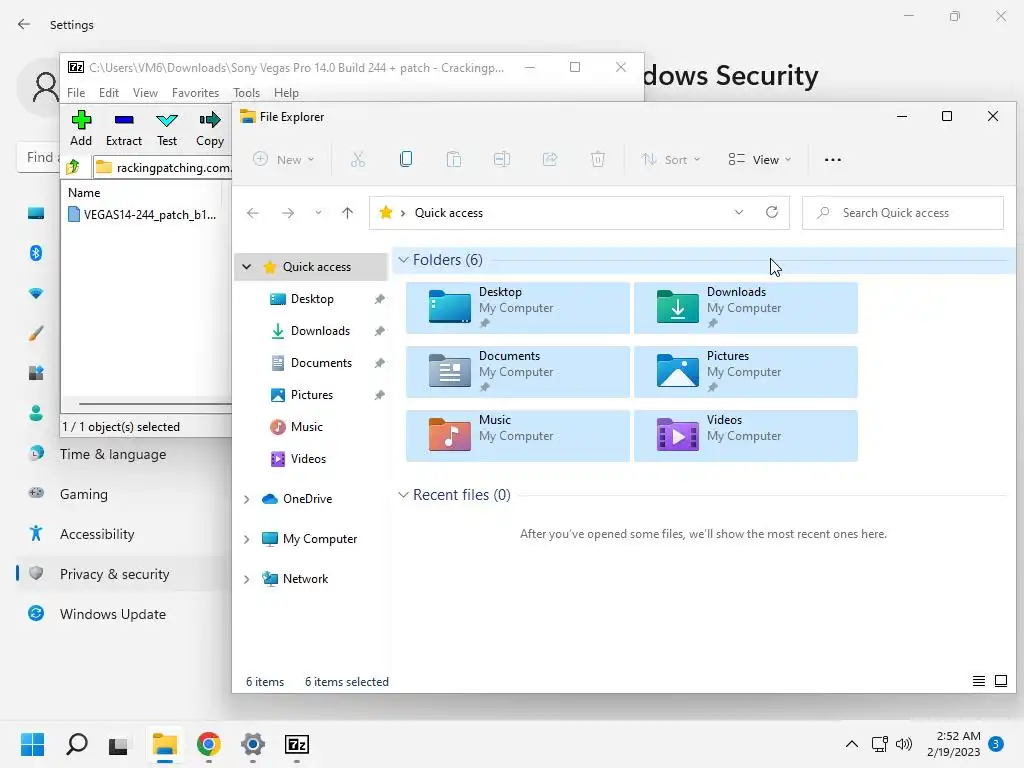This screenshot has width=1024, height=768.
Task: Click the Name column header in 7-Zip
Action: point(84,193)
